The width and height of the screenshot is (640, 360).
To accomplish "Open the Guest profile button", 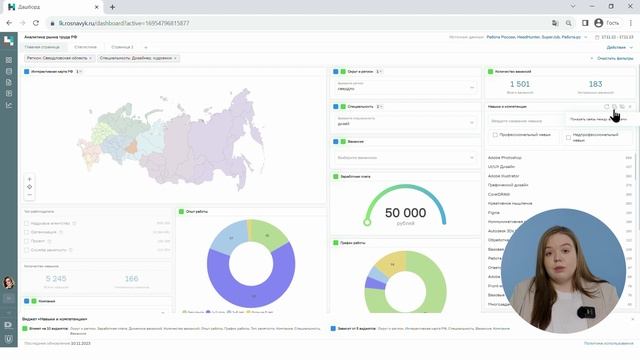I will (607, 23).
